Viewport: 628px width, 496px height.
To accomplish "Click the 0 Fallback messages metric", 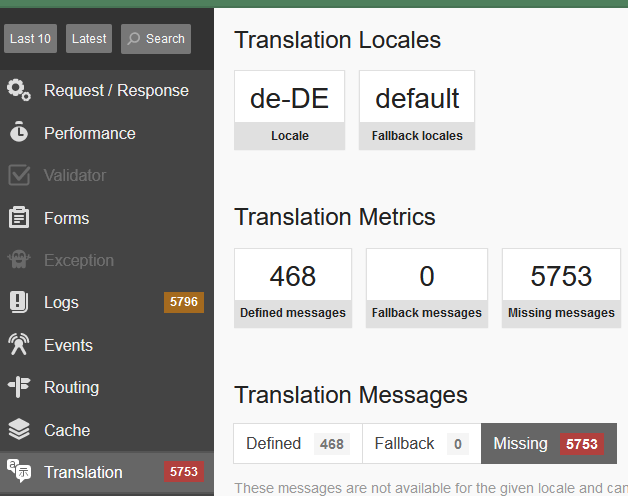I will (427, 288).
